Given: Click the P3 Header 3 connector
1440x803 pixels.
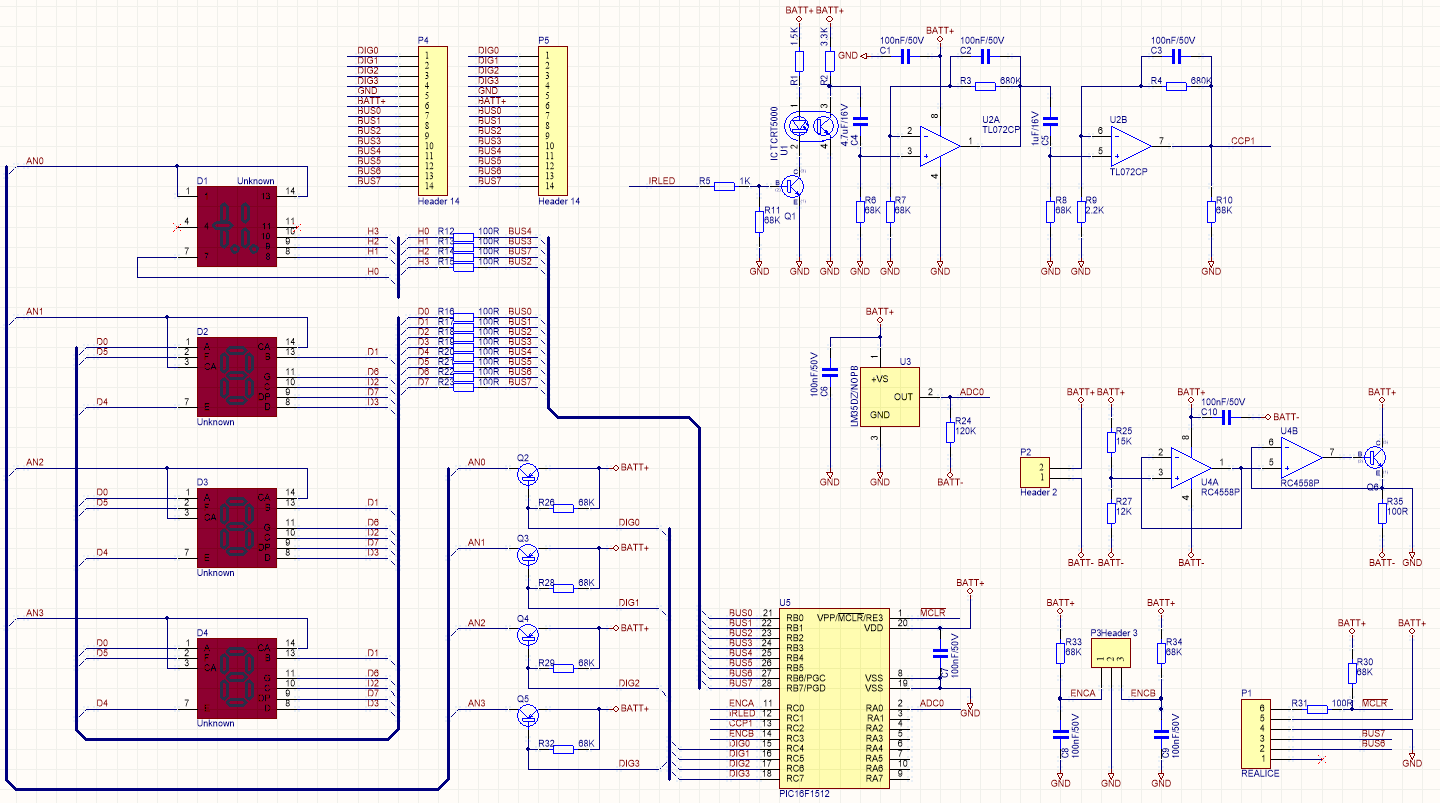Looking at the screenshot, I should click(x=1110, y=654).
